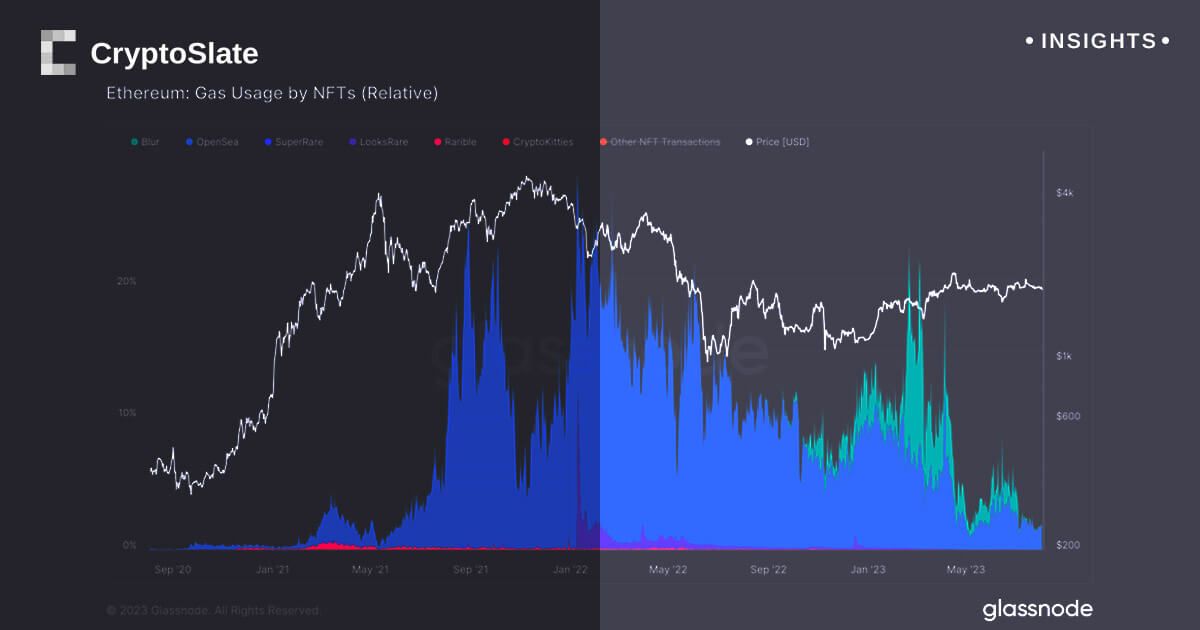This screenshot has width=1200, height=630.
Task: Click the $4k price axis label
Action: click(1066, 192)
